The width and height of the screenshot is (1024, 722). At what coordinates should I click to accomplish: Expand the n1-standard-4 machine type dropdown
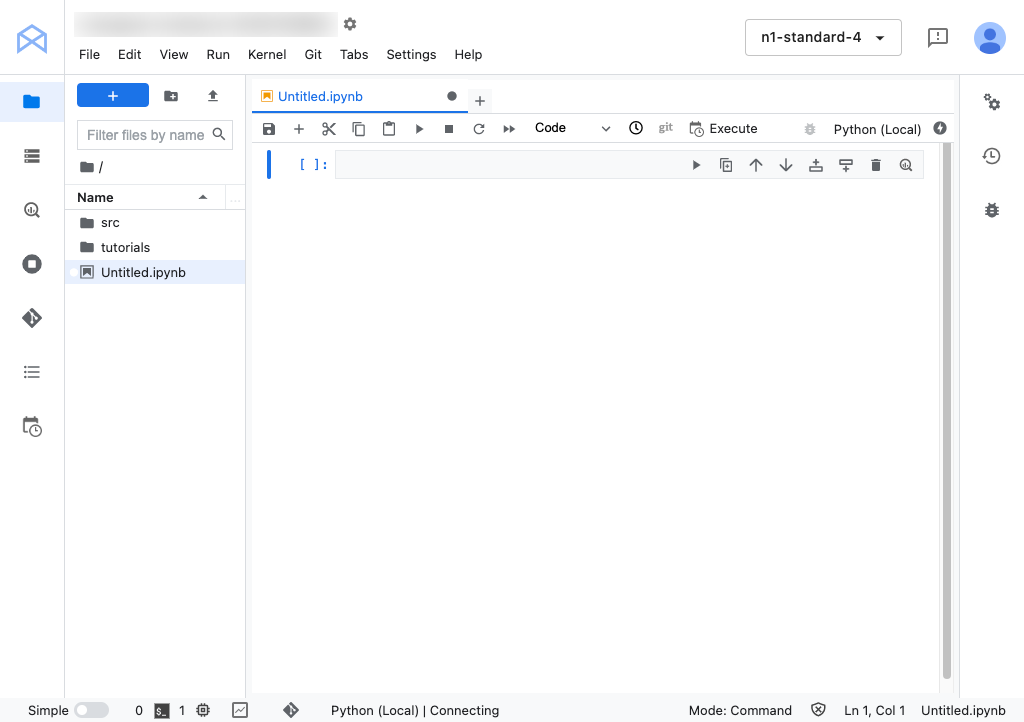[822, 38]
